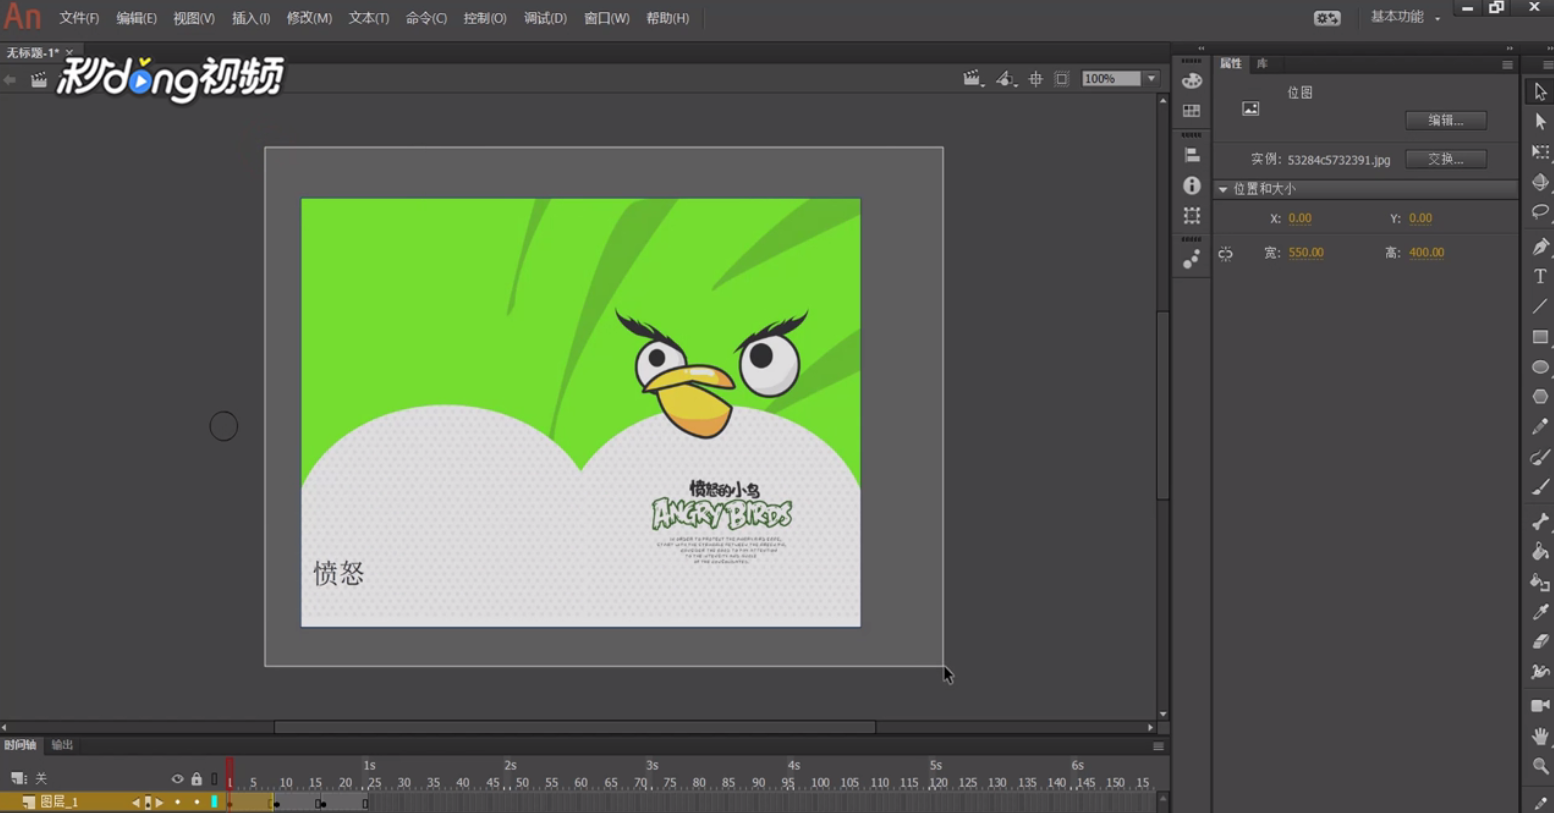Select the PolyStar polygon tool

coord(1540,397)
